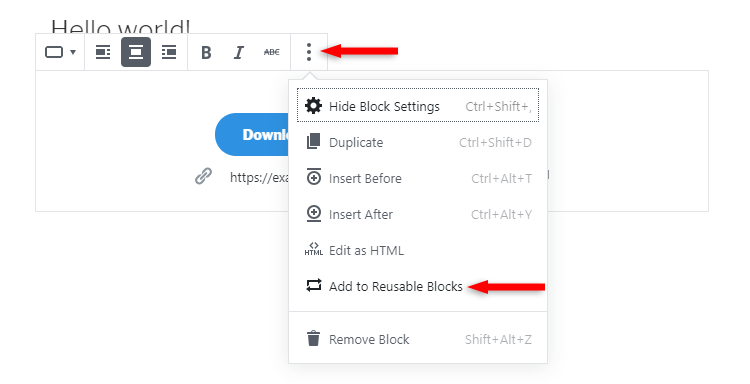Image resolution: width=750 pixels, height=384 pixels.
Task: Select the Align left icon
Action: click(103, 52)
